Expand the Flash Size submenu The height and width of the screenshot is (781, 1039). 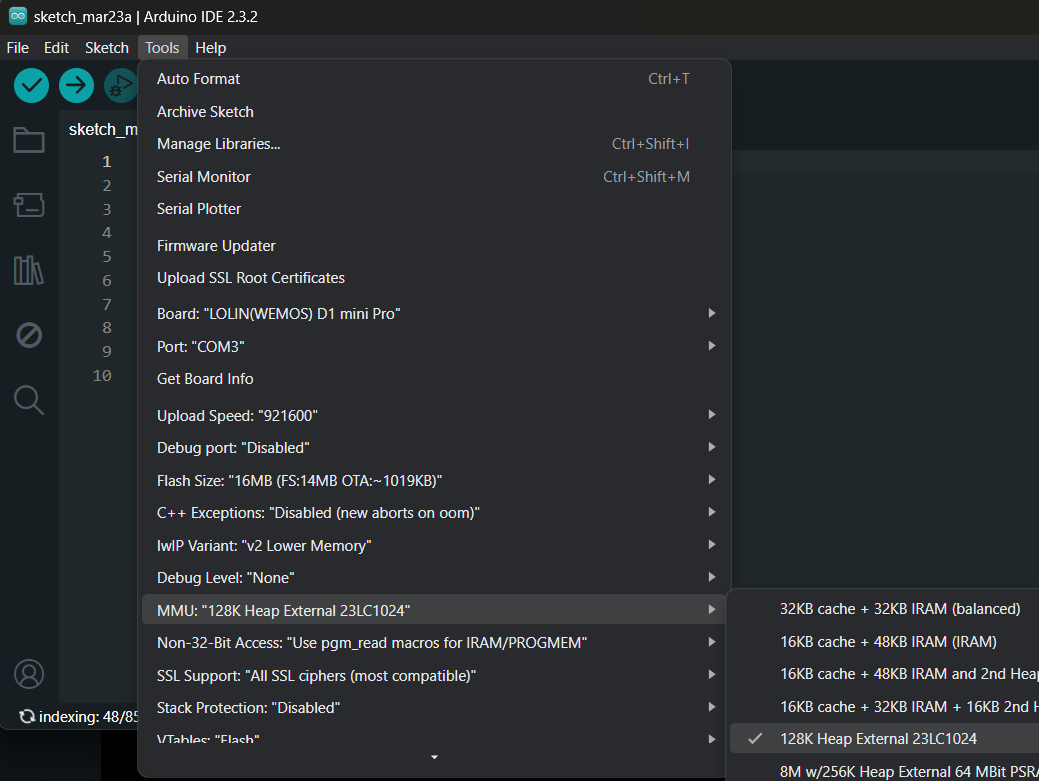coord(434,480)
